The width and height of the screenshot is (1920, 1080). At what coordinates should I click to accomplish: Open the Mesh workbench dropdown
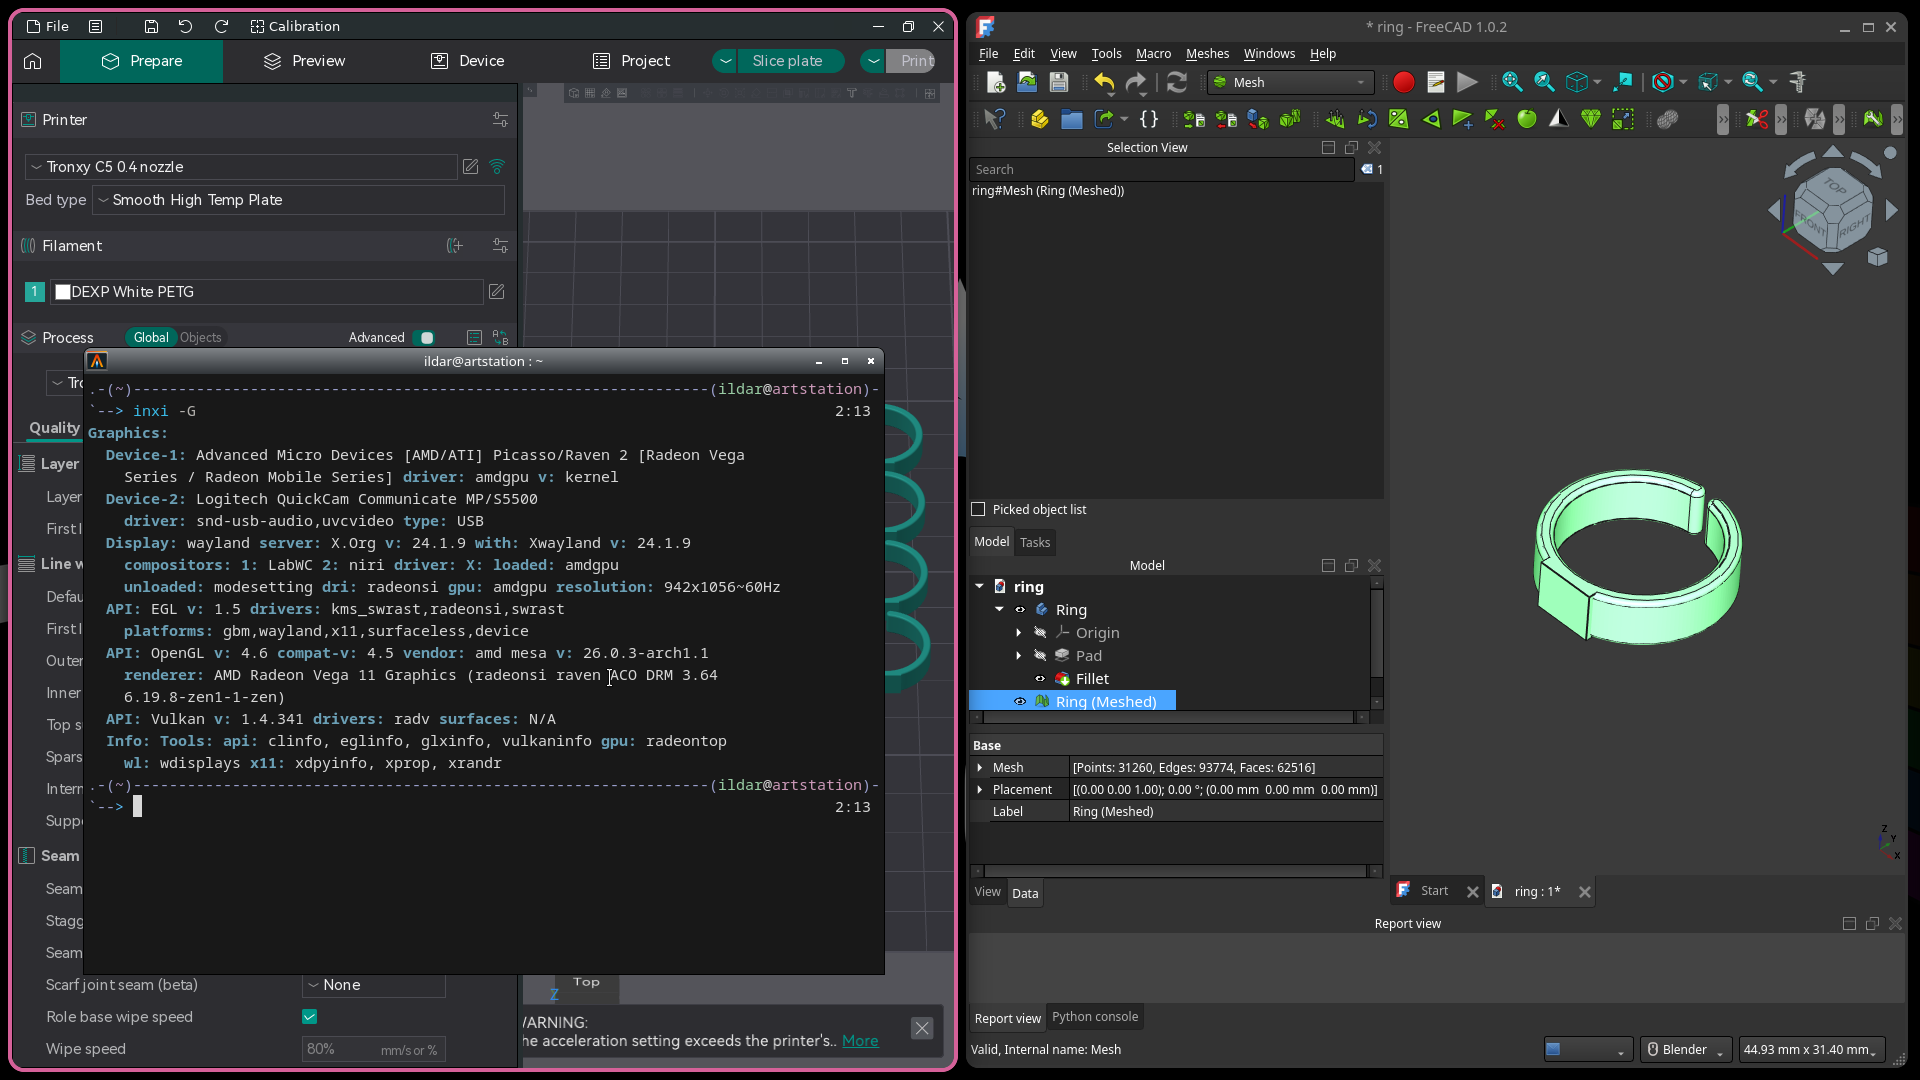click(1290, 83)
